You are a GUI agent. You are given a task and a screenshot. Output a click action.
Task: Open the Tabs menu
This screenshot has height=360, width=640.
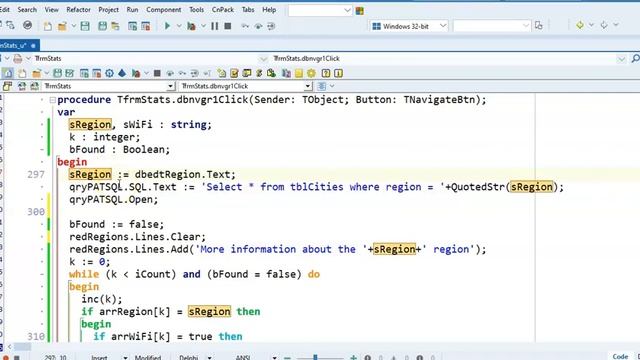(248, 9)
